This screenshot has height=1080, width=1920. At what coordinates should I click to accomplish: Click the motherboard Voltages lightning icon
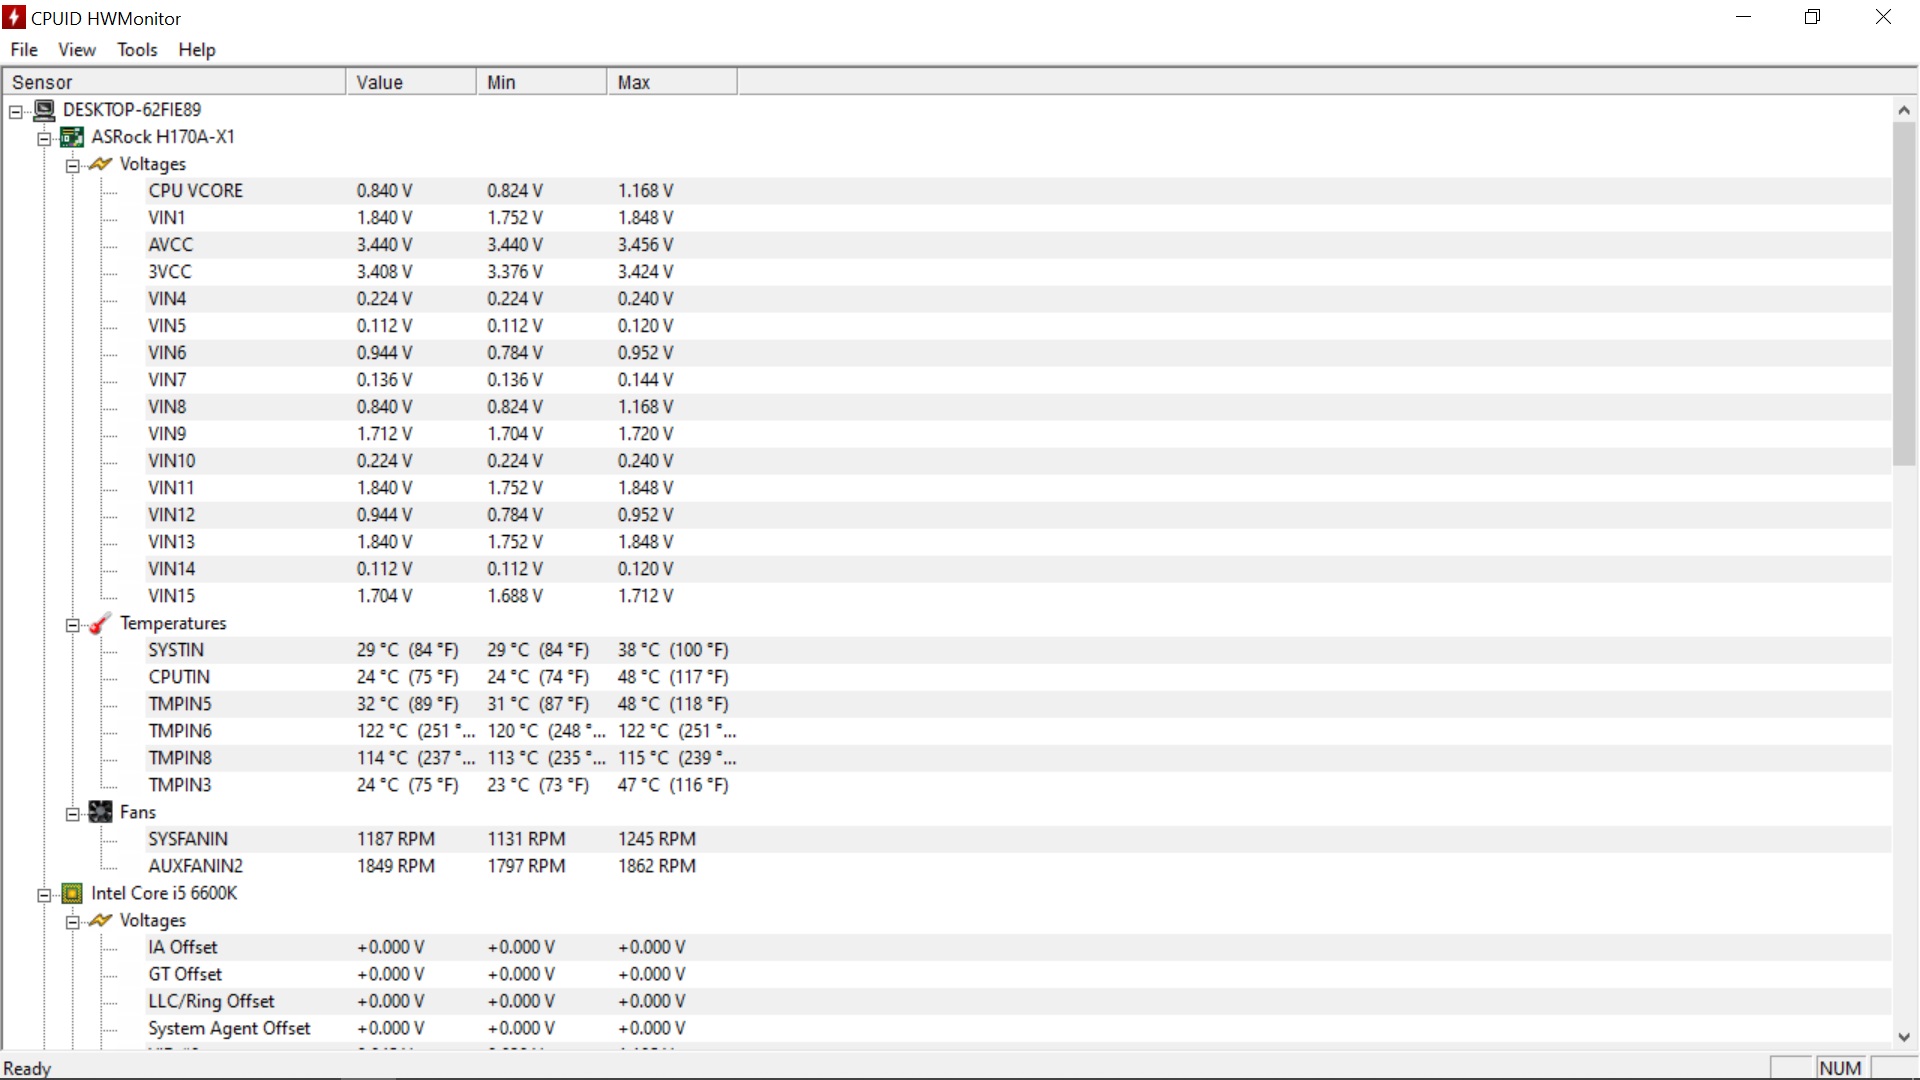tap(100, 164)
